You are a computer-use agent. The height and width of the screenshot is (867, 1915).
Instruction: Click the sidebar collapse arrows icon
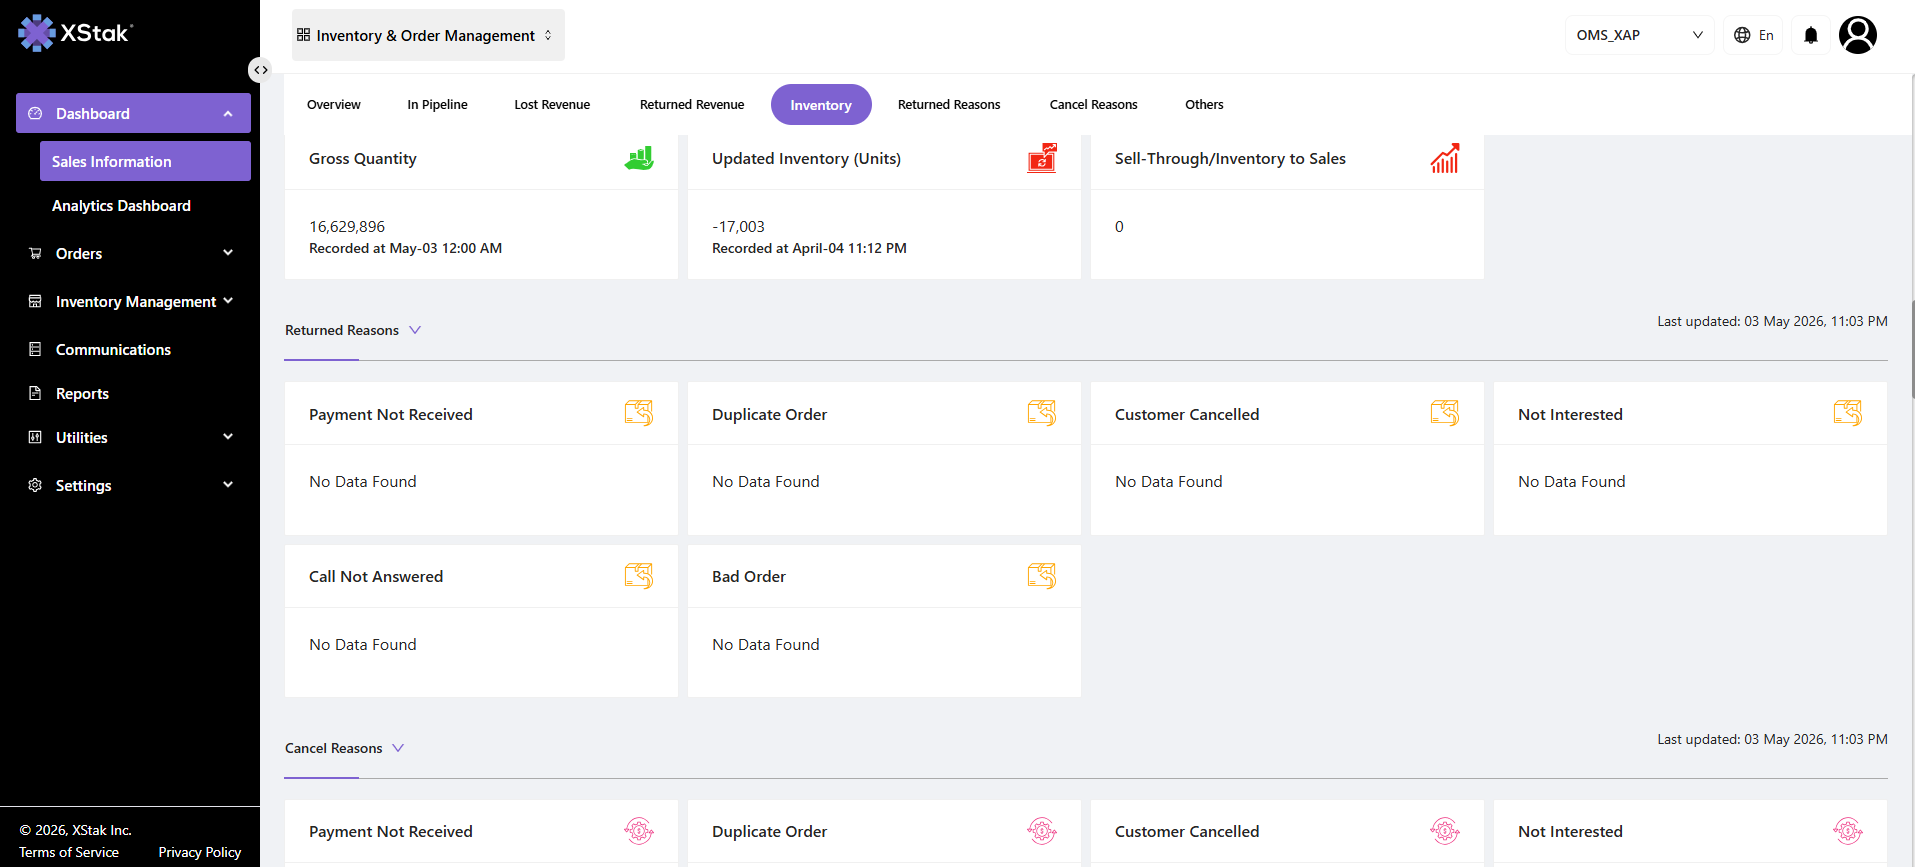(x=260, y=70)
